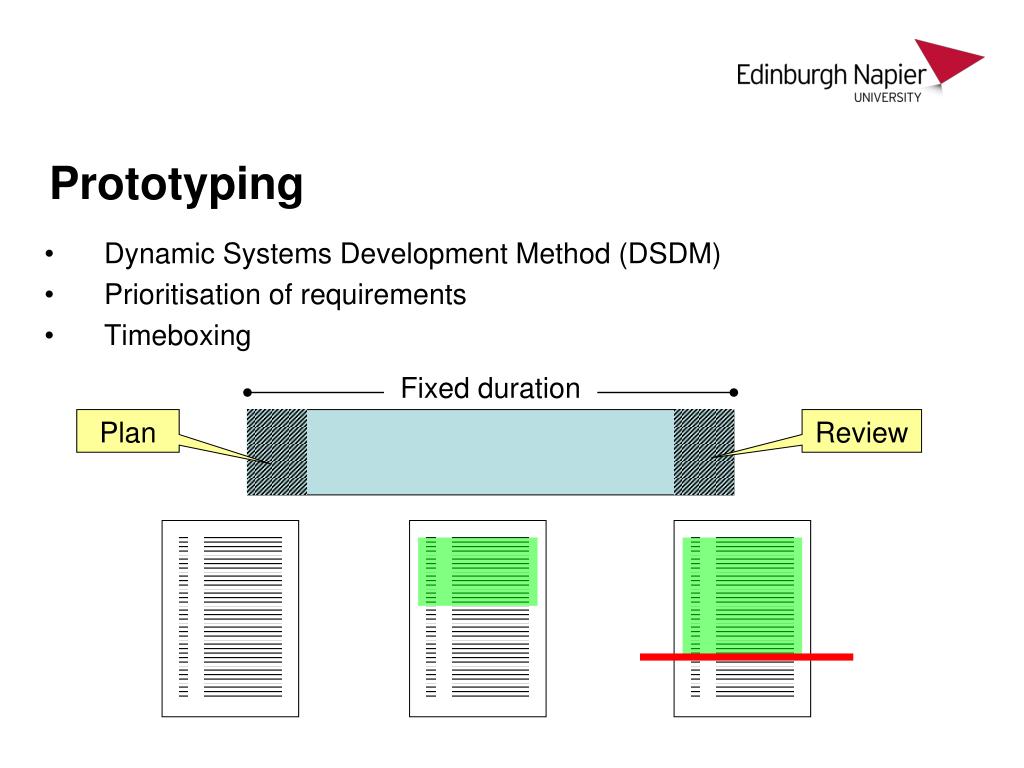This screenshot has height=768, width=1024.
Task: Select the requirements page without green highlight
Action: 231,618
